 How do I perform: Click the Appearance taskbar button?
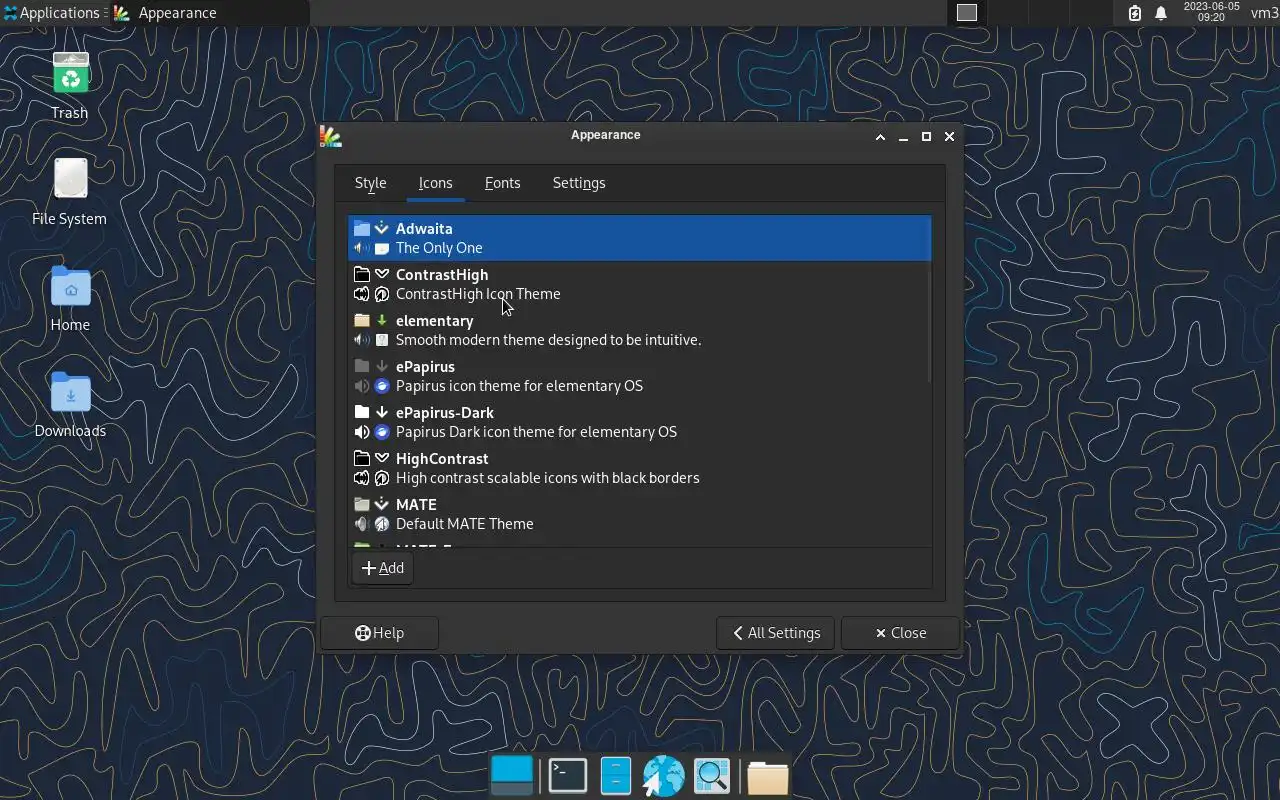(209, 13)
